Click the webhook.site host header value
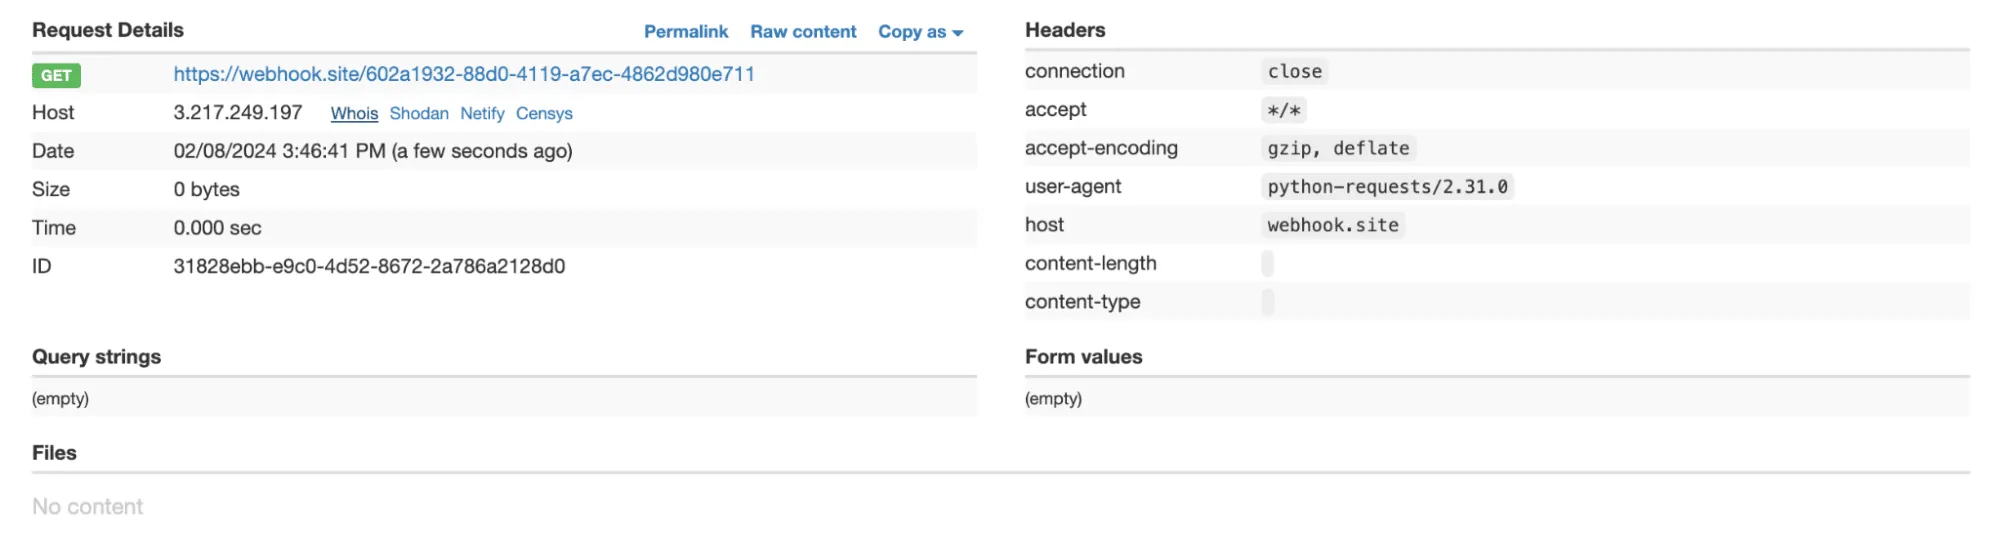1999x552 pixels. click(1333, 226)
